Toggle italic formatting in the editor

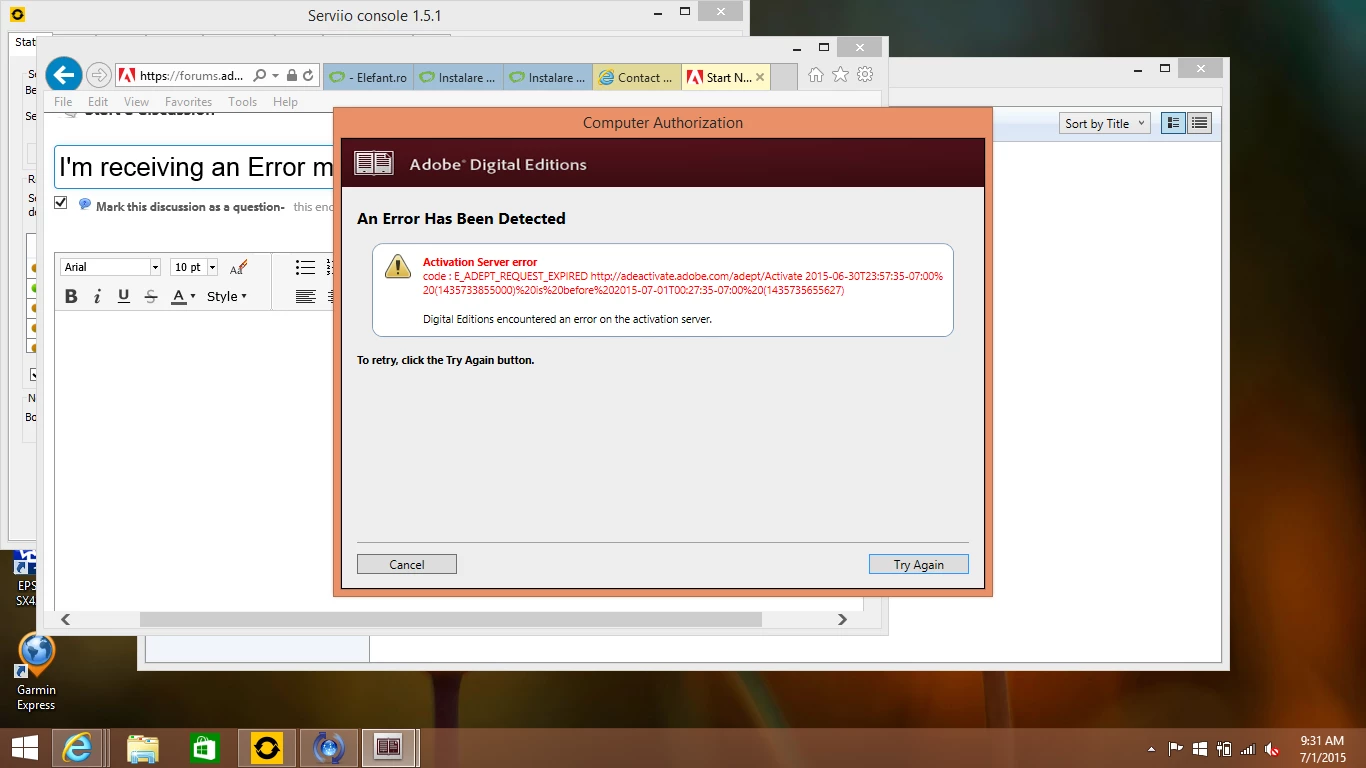click(x=97, y=296)
